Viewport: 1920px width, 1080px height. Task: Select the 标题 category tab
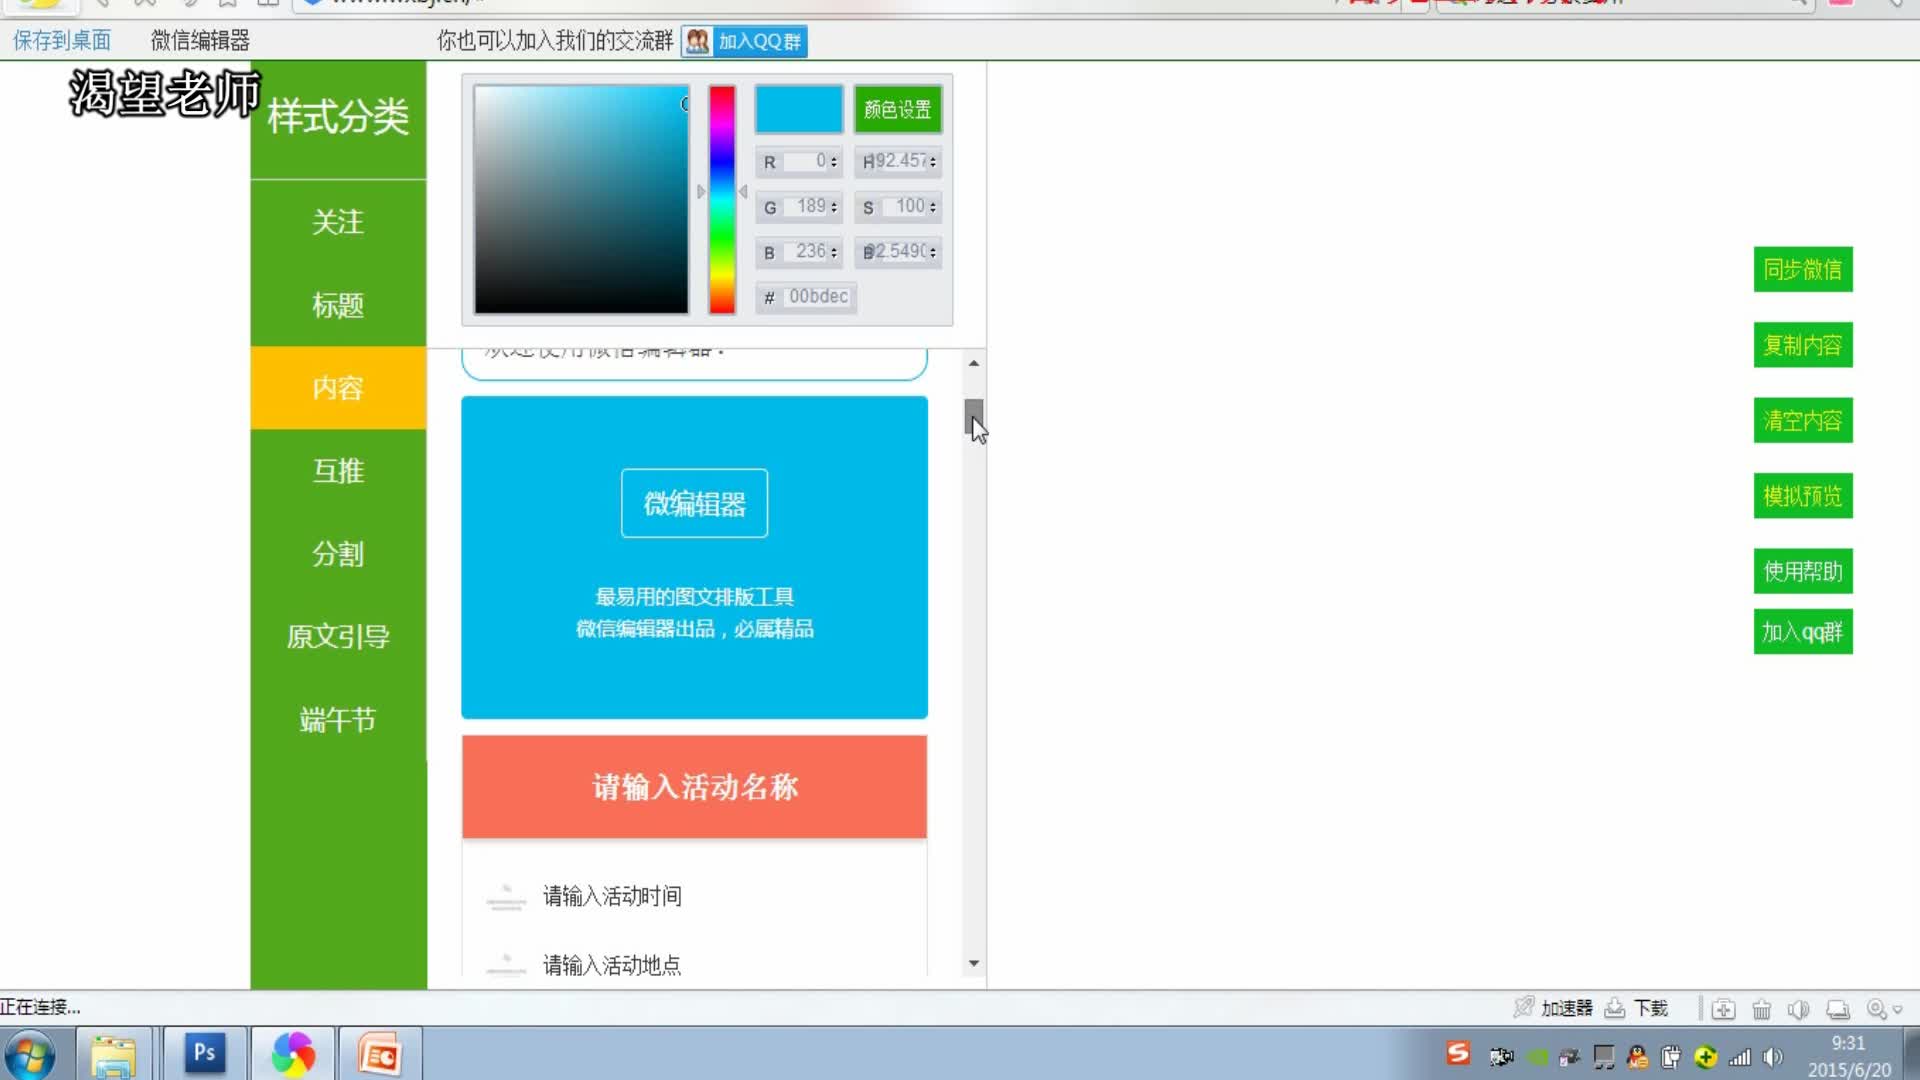(338, 305)
